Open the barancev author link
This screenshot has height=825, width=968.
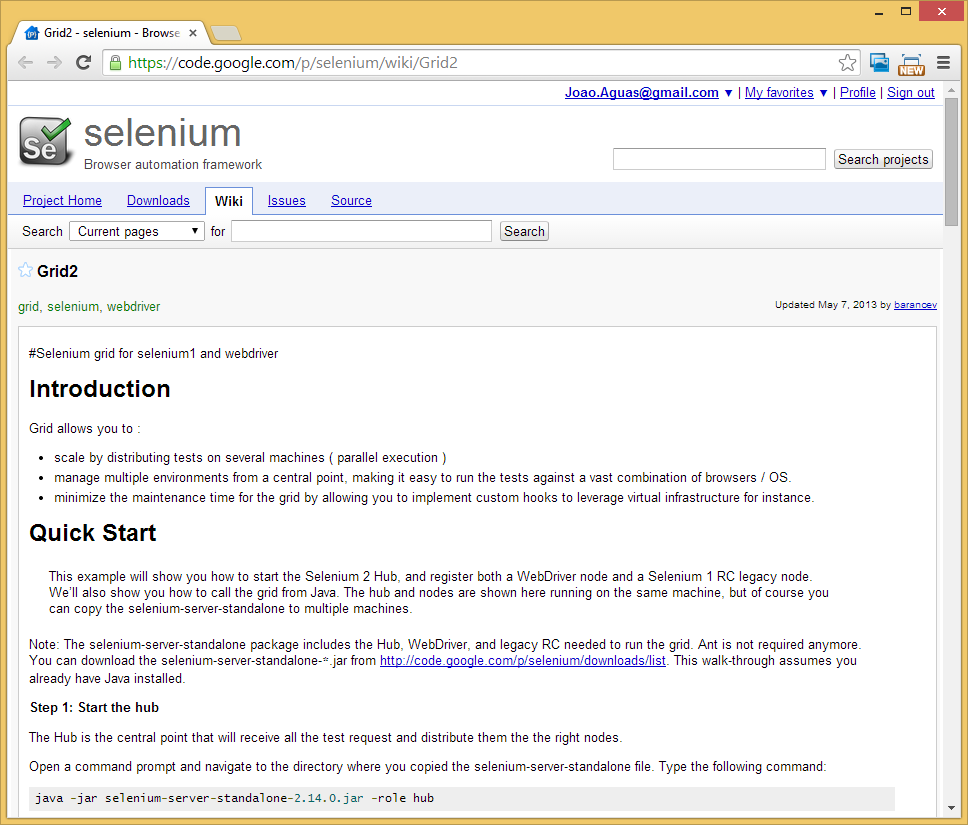pyautogui.click(x=915, y=304)
